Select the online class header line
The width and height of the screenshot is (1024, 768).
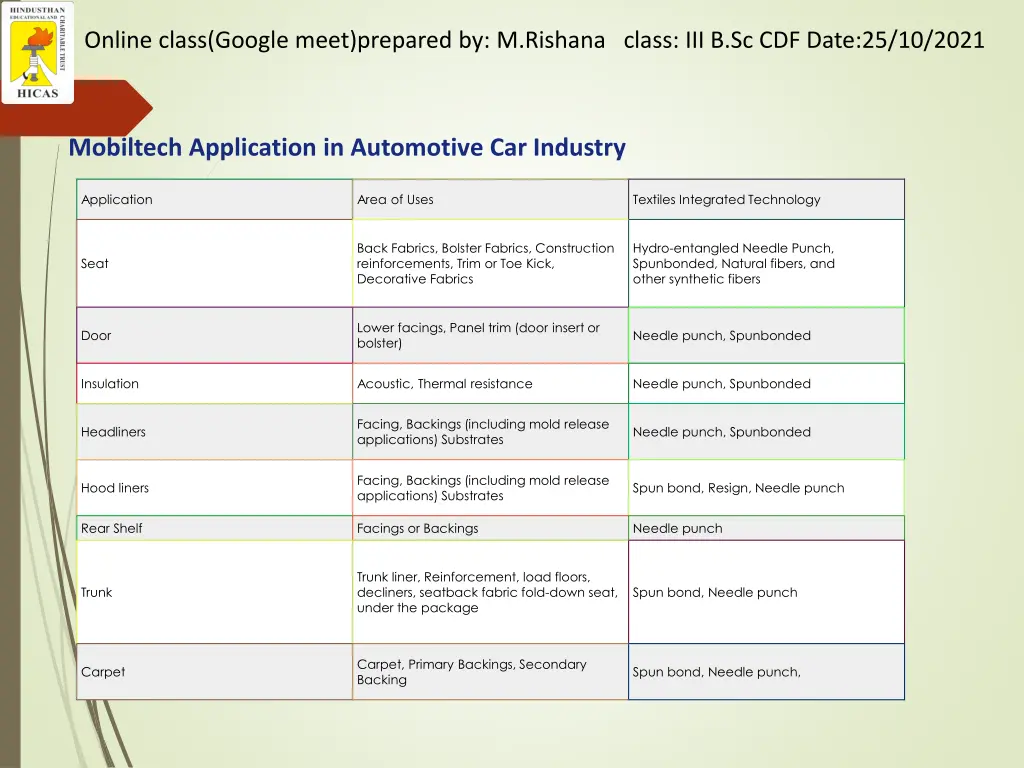click(534, 40)
